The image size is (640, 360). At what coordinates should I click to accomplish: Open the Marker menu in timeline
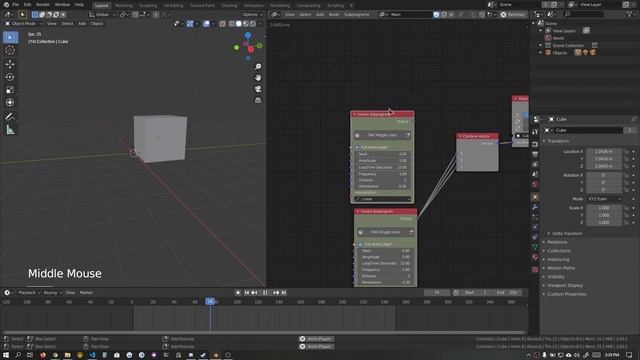click(86, 293)
